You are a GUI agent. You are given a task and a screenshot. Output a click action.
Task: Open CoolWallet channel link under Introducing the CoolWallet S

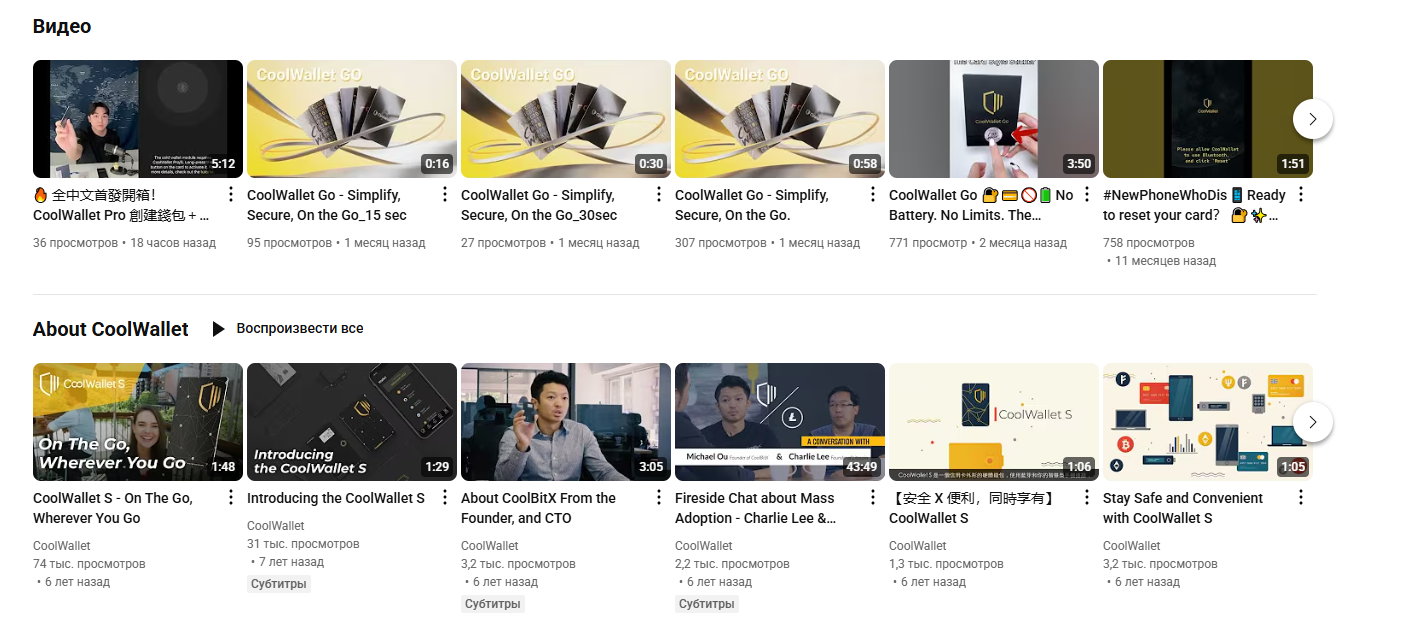276,526
